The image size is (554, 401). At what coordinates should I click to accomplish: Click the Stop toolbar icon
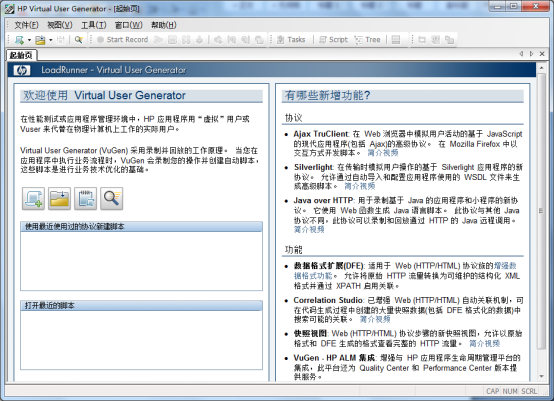tap(172, 40)
